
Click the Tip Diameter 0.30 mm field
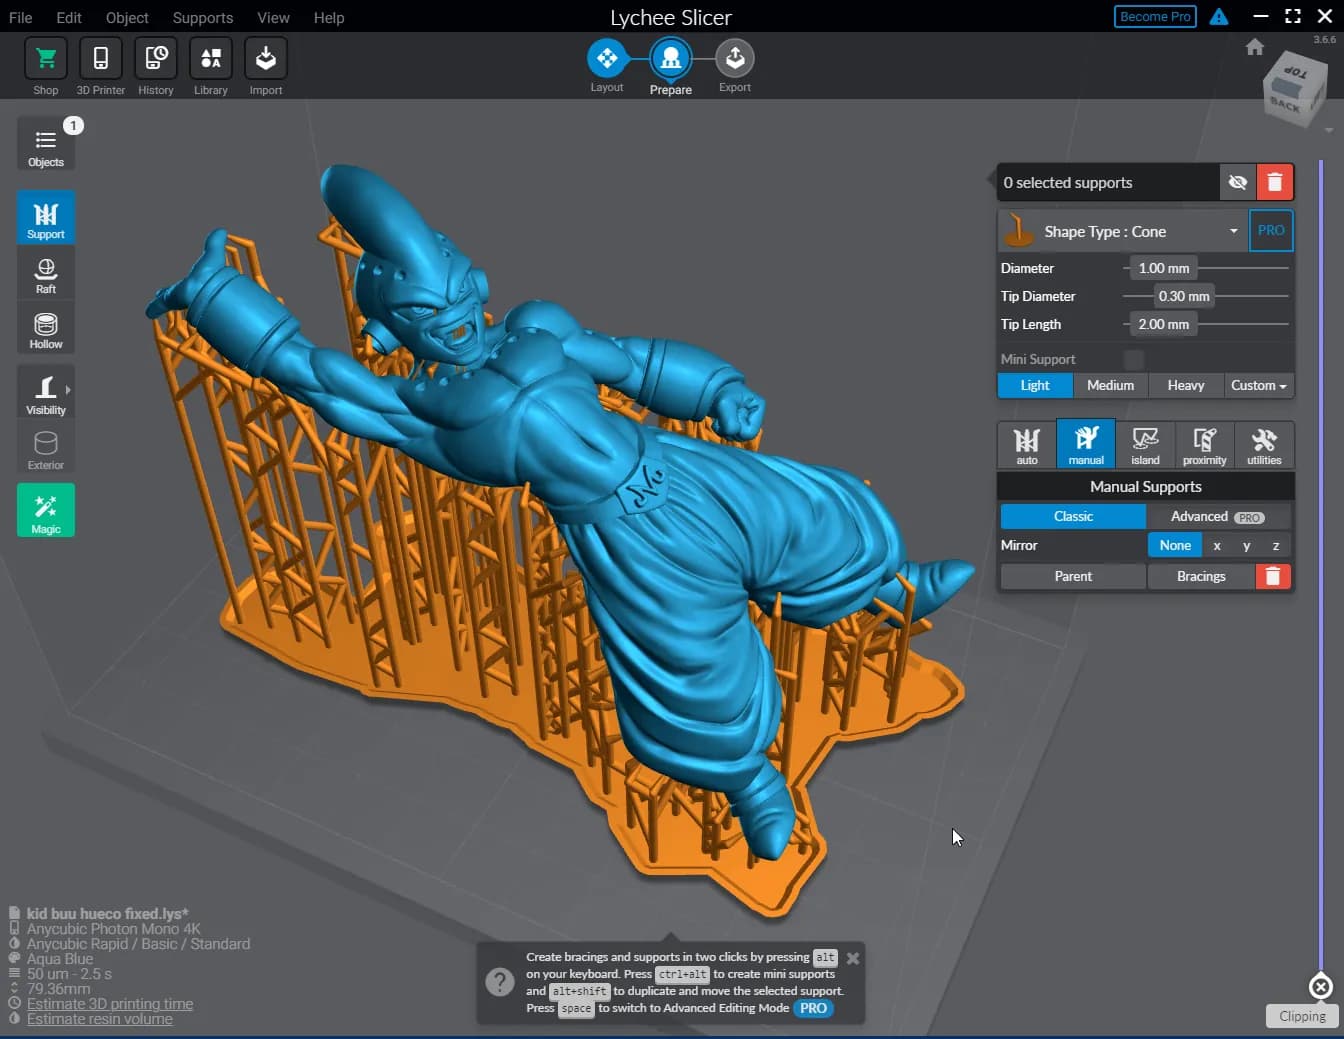pos(1184,296)
